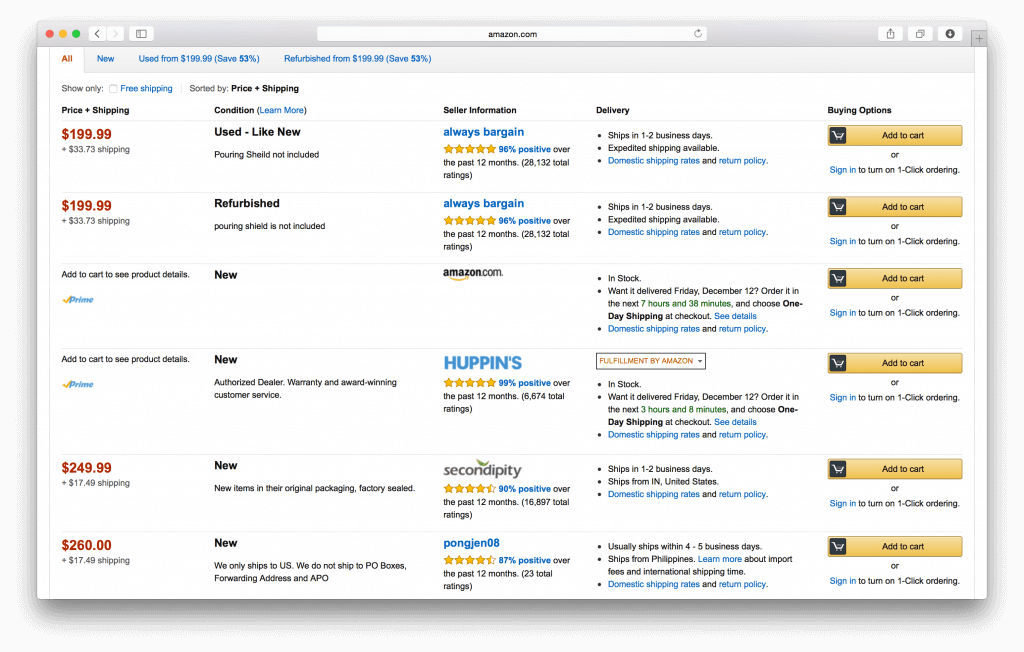This screenshot has width=1024, height=652.
Task: Open the Refurbished from $199.99 tab
Action: pos(357,59)
